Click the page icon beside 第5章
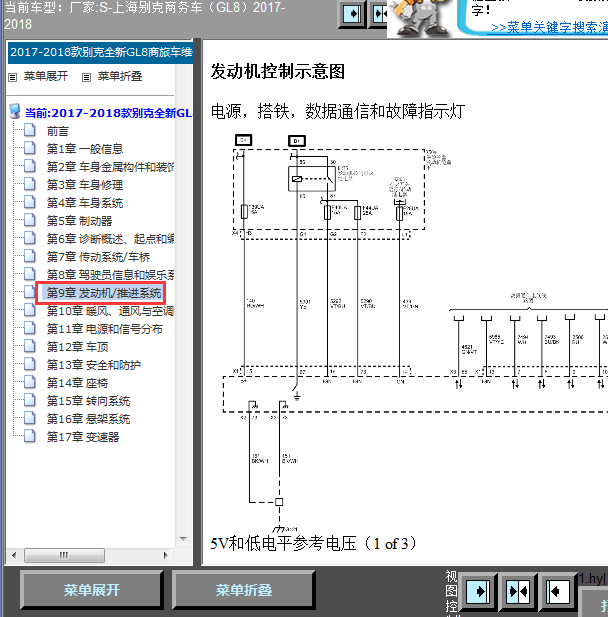Viewport: 608px width, 617px height. 30,220
